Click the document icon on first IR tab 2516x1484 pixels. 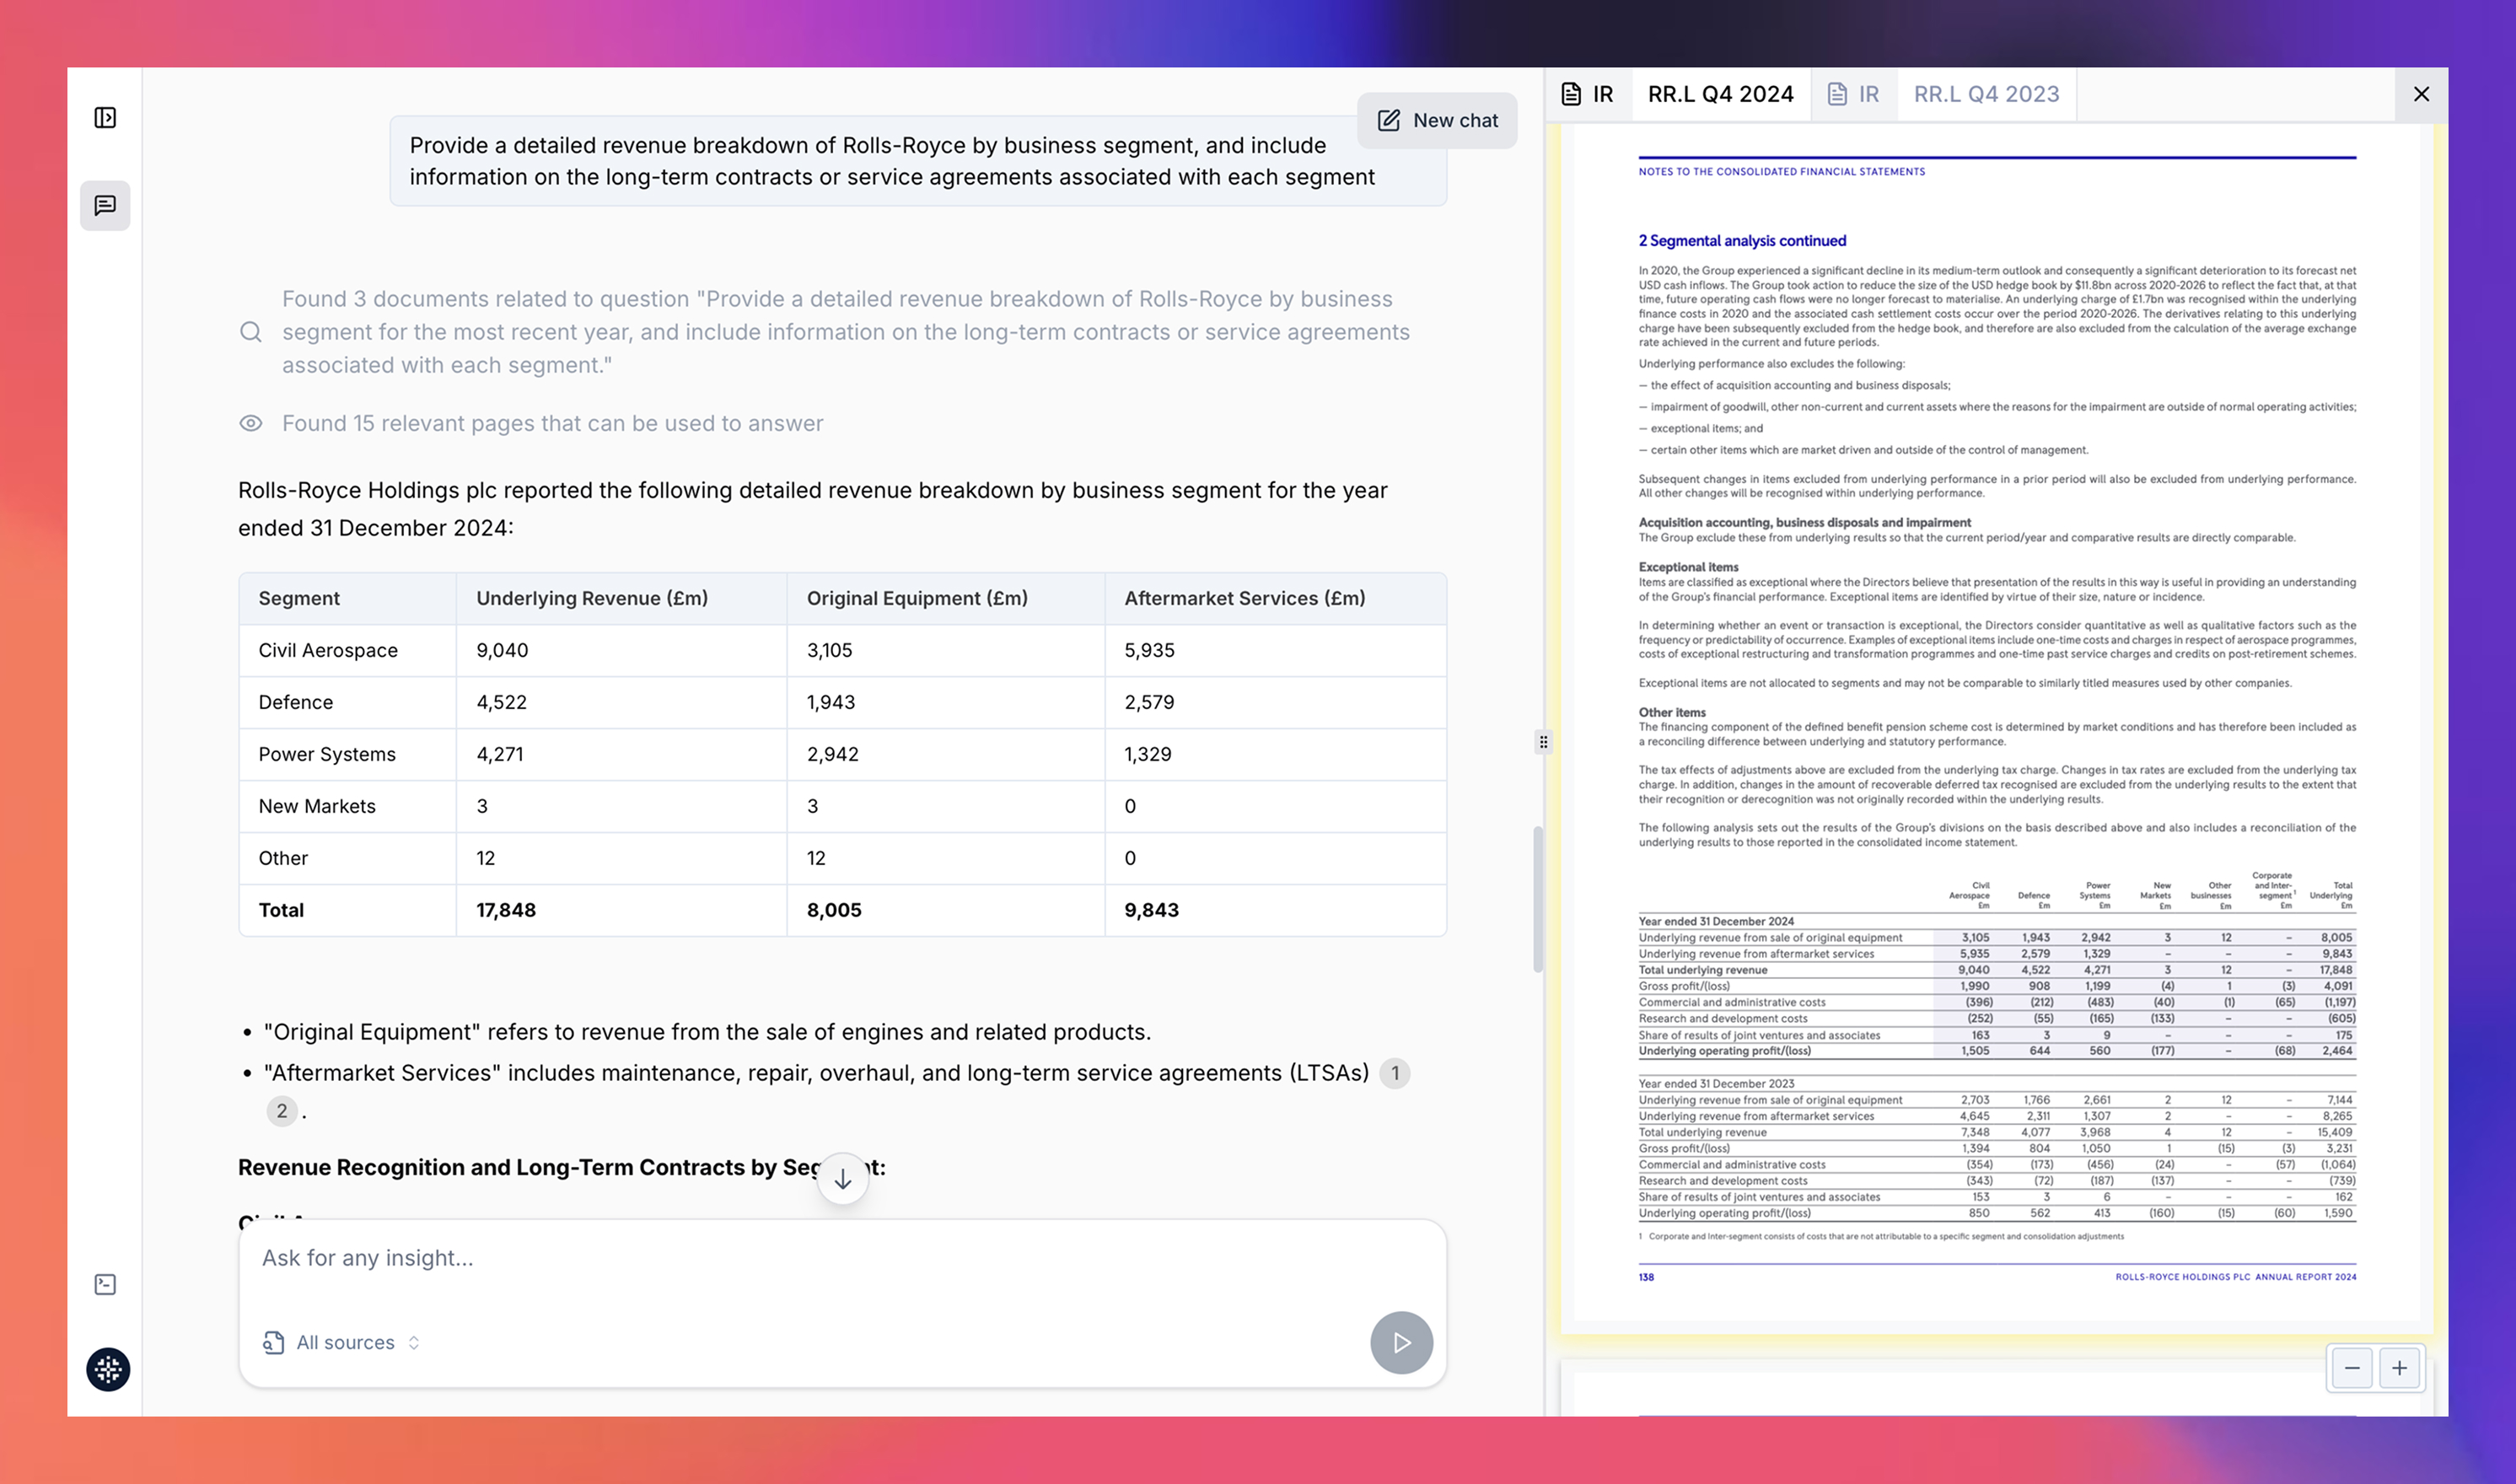(x=1571, y=94)
